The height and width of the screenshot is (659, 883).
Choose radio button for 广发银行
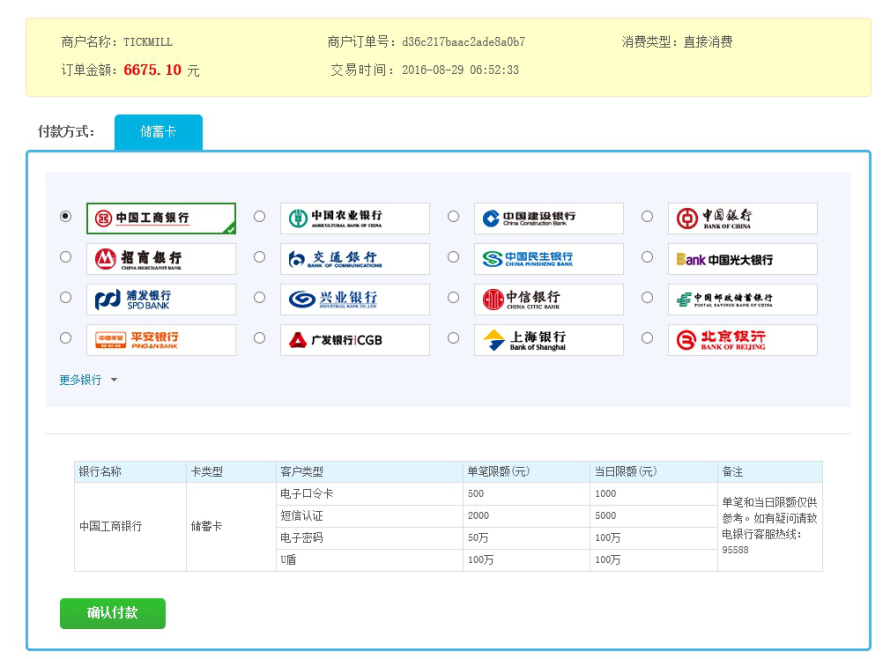pyautogui.click(x=260, y=338)
